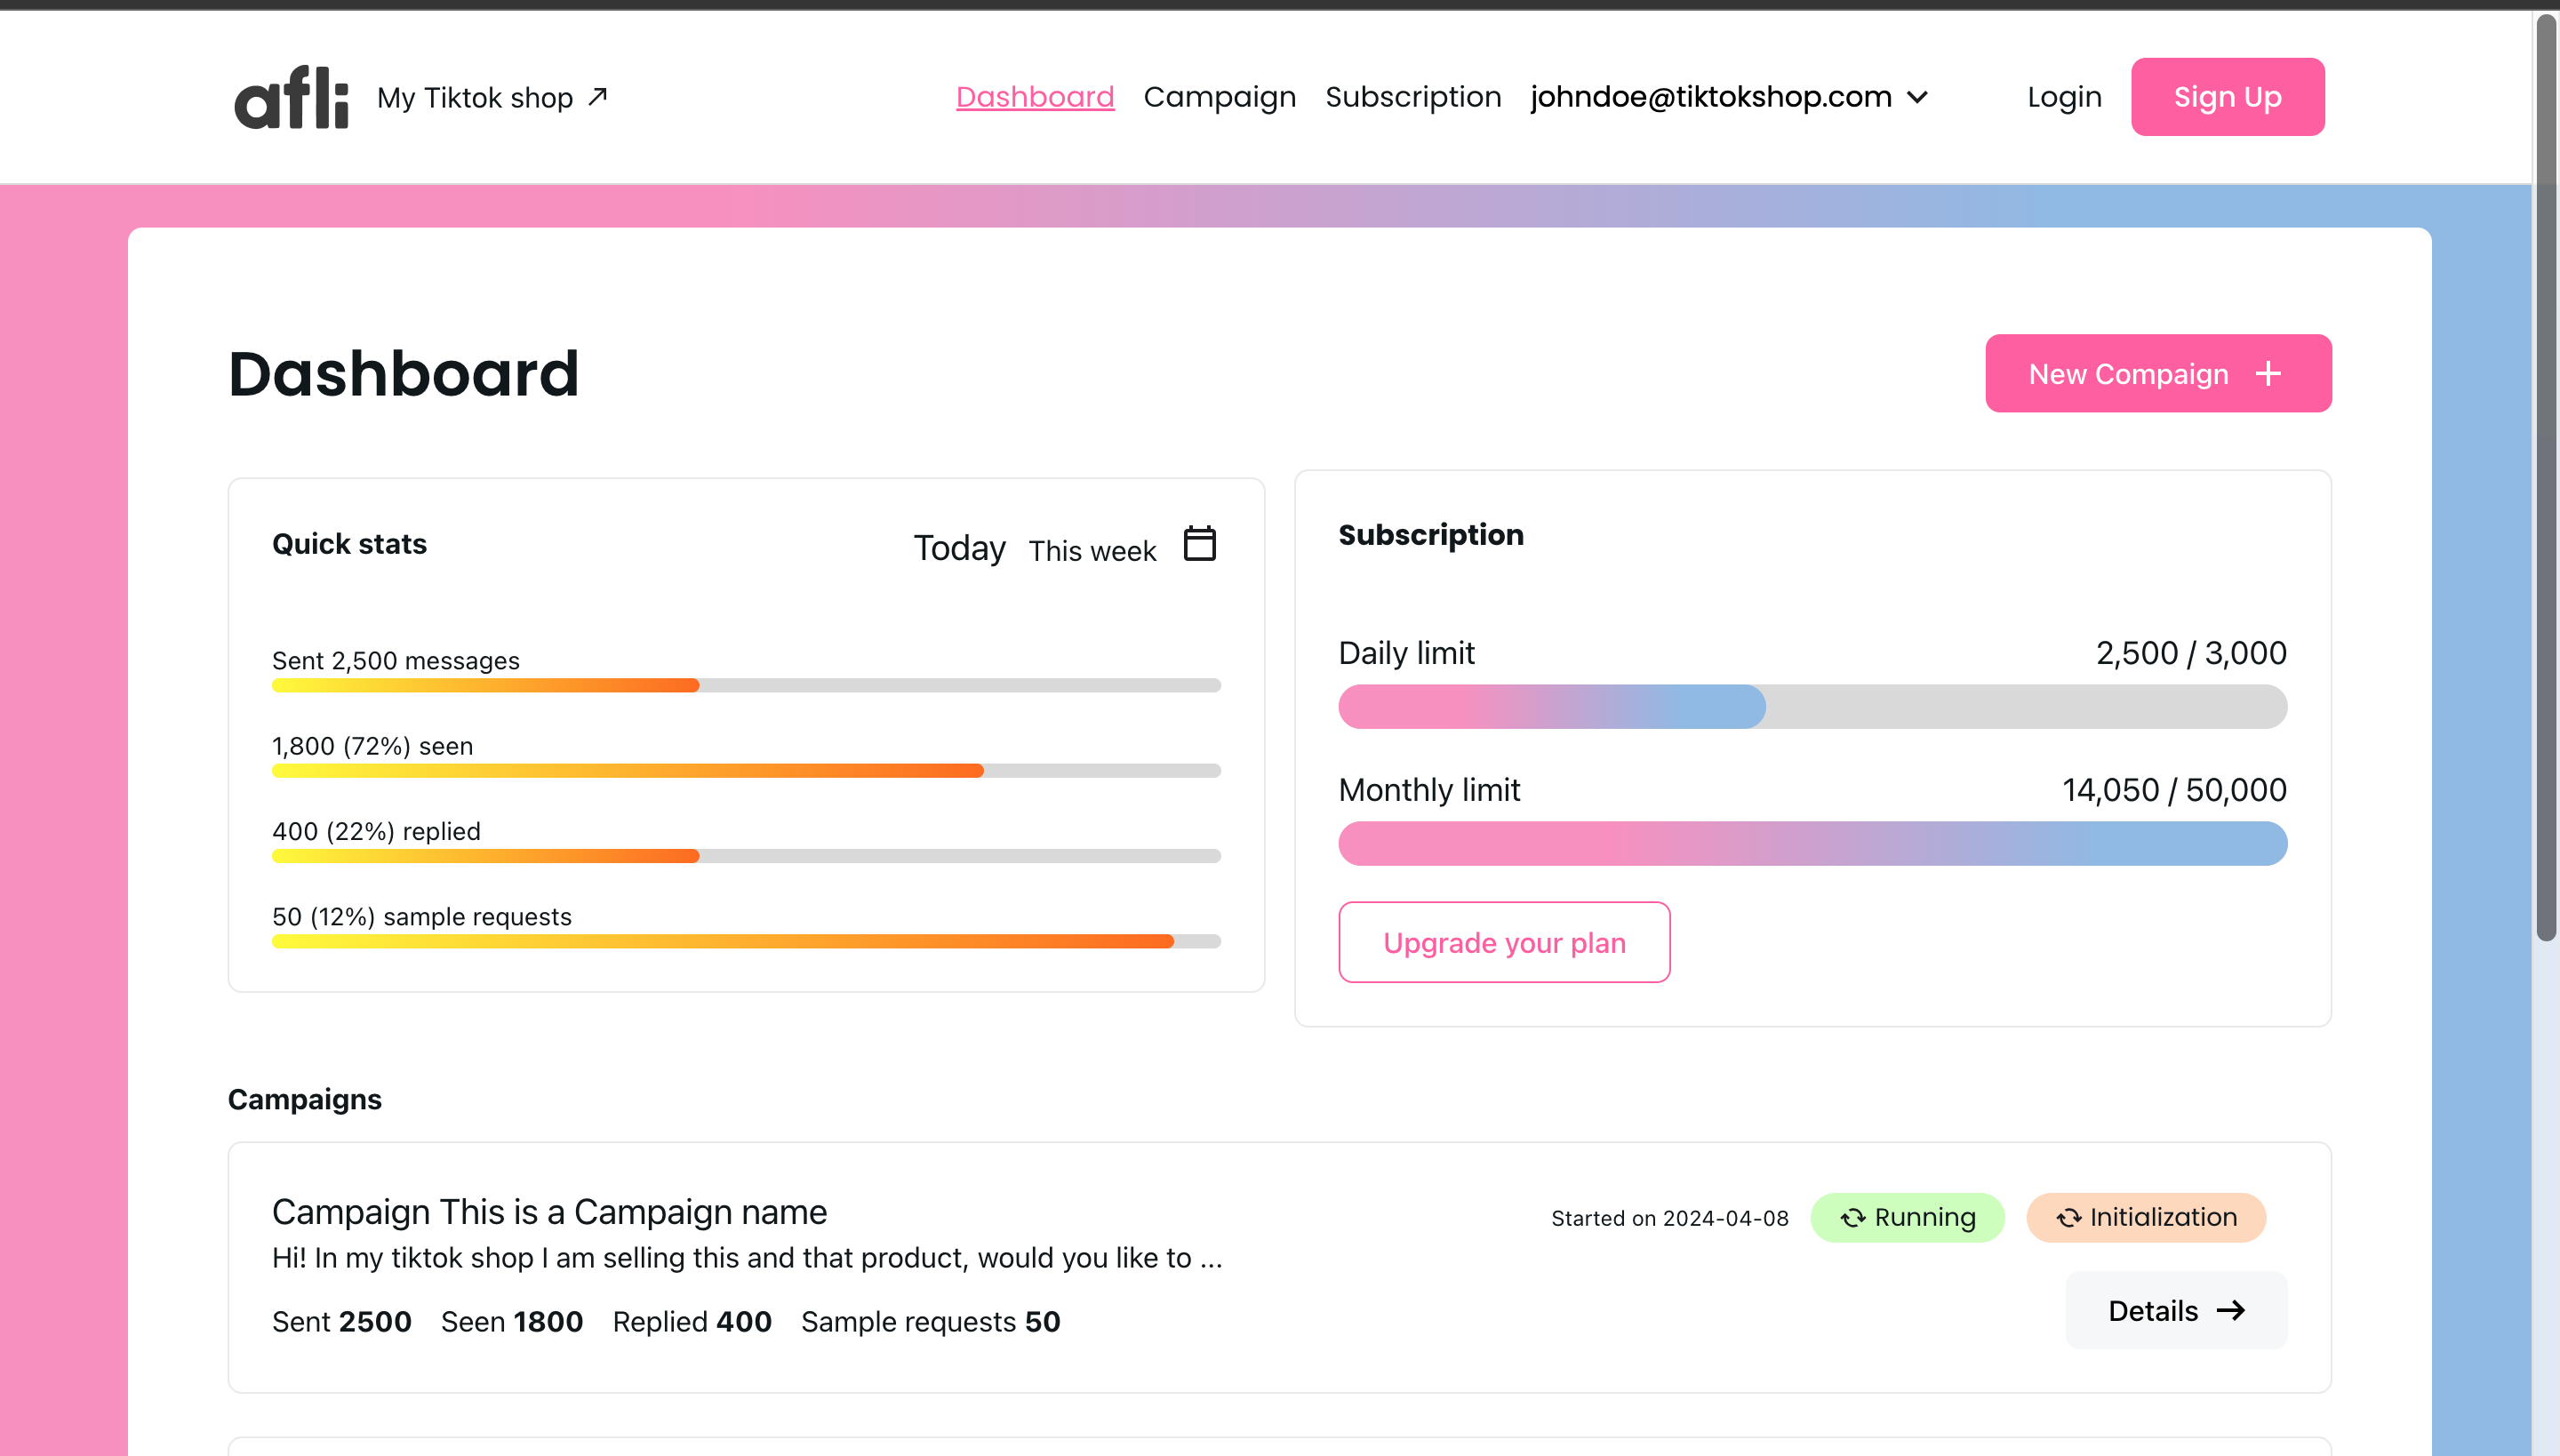Image resolution: width=2560 pixels, height=1456 pixels.
Task: Switch Quick stats to This week
Action: point(1092,550)
